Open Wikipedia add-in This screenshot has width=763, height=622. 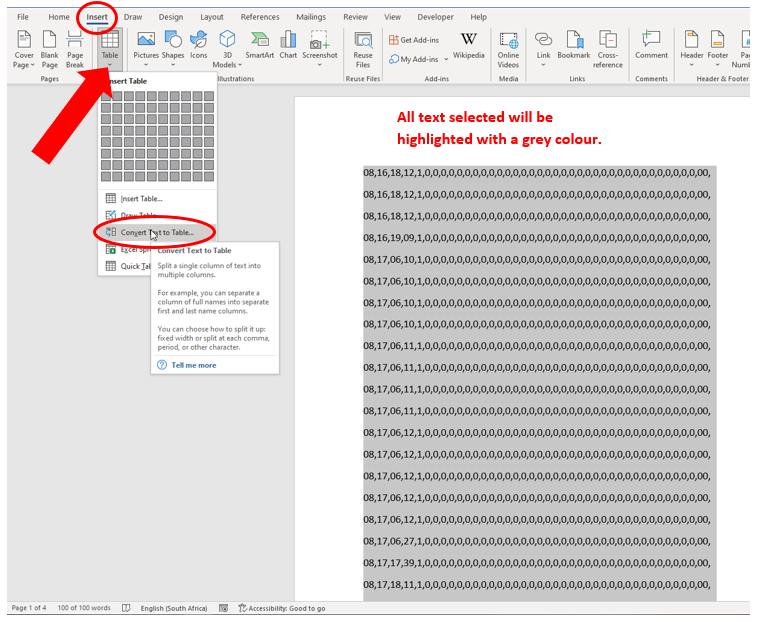tap(468, 45)
